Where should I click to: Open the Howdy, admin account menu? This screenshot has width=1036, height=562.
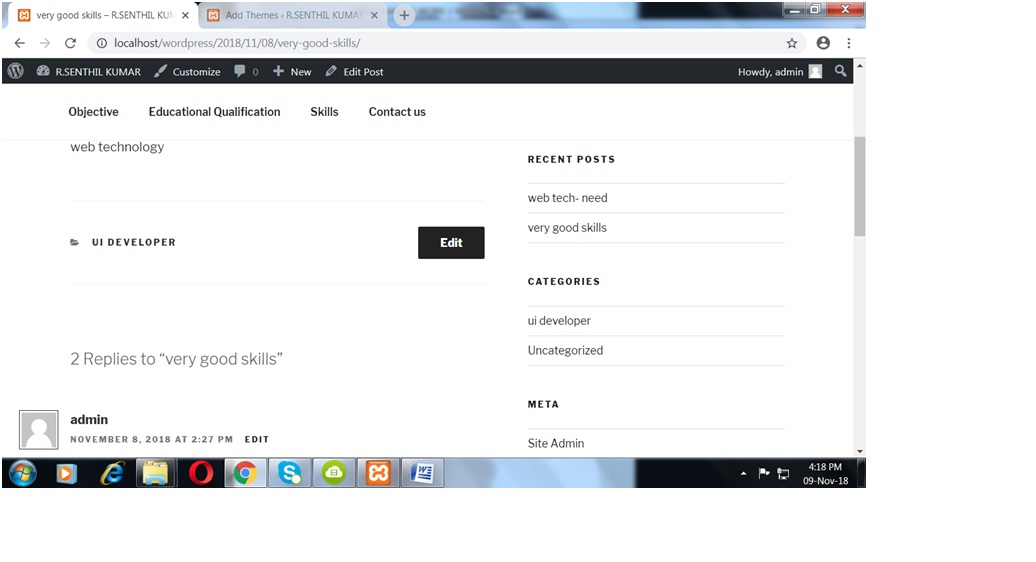coord(779,71)
